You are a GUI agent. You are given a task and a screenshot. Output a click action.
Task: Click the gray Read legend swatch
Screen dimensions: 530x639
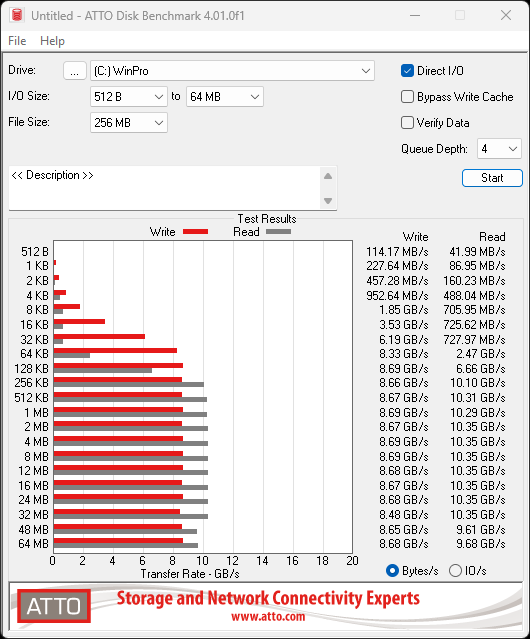click(278, 231)
